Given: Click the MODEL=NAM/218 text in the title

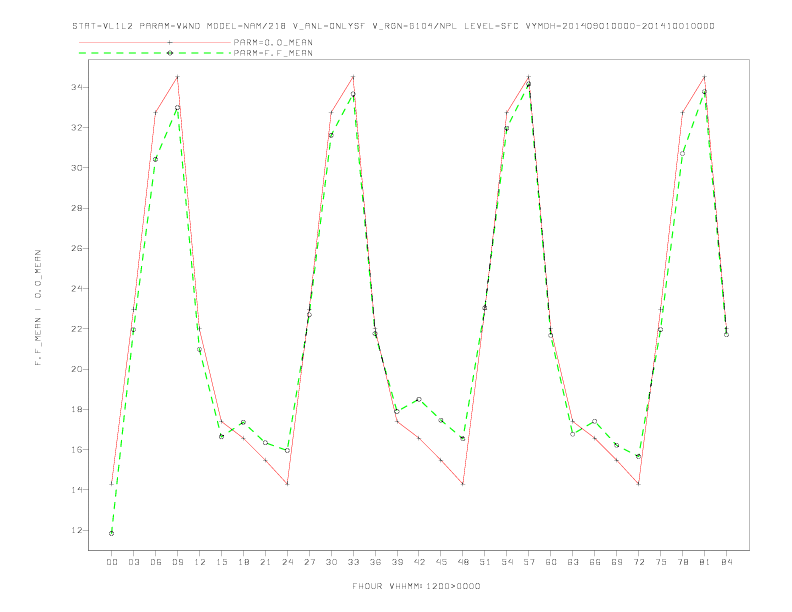Looking at the screenshot, I should pos(246,26).
